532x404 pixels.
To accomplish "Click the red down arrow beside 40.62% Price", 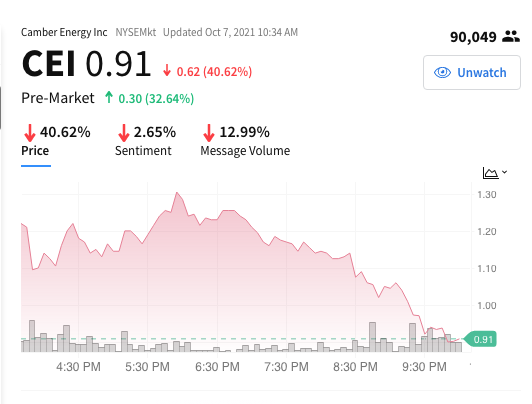I will [30, 133].
